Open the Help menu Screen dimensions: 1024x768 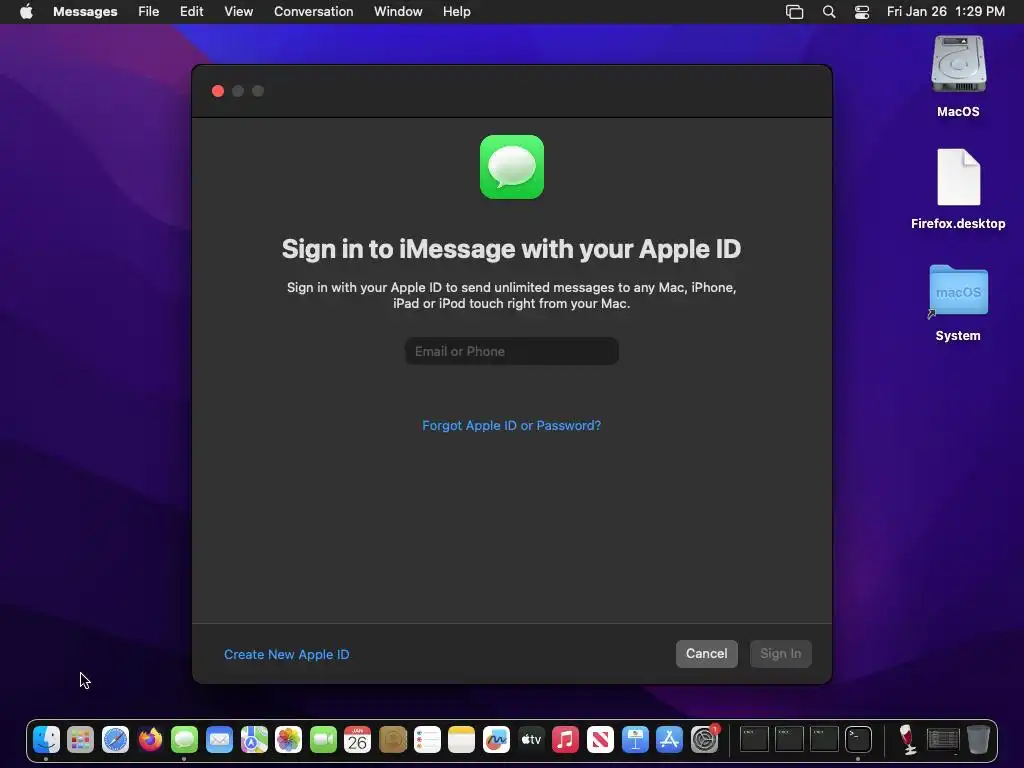click(x=456, y=12)
